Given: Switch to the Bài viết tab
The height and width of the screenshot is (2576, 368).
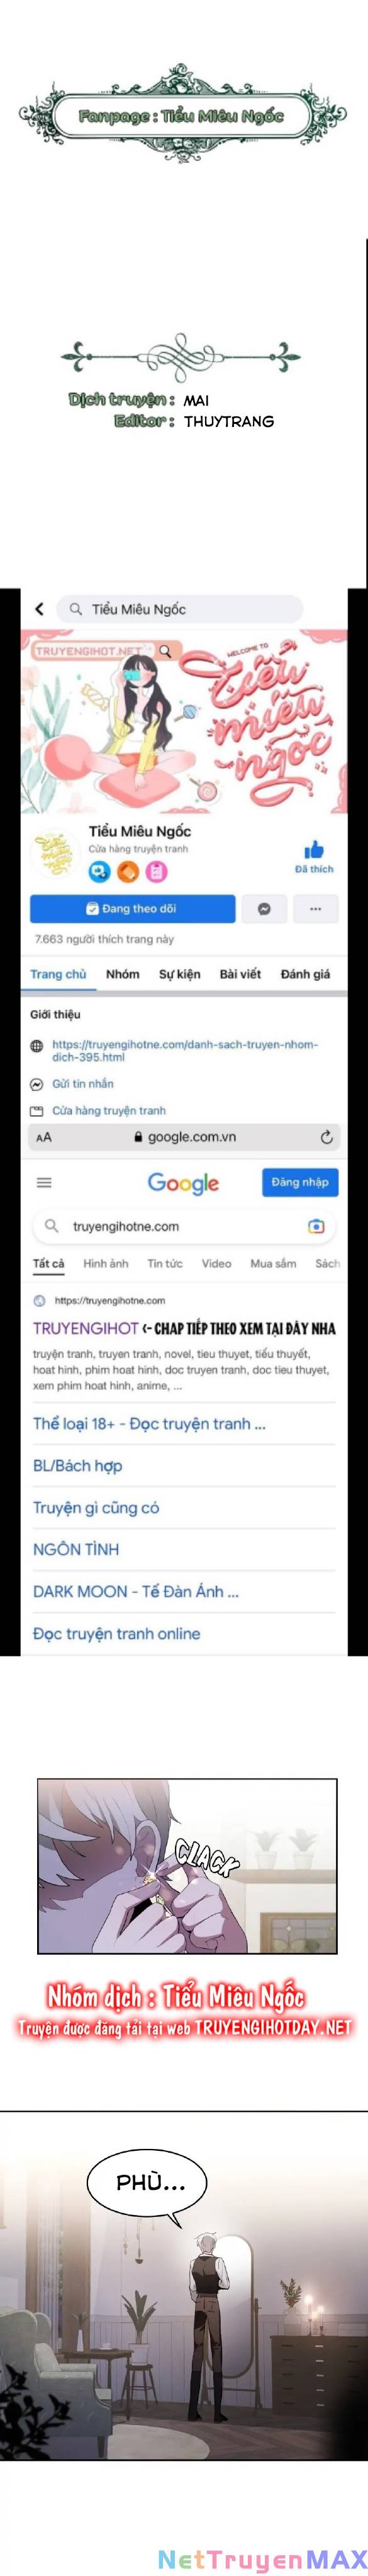Looking at the screenshot, I should point(240,974).
